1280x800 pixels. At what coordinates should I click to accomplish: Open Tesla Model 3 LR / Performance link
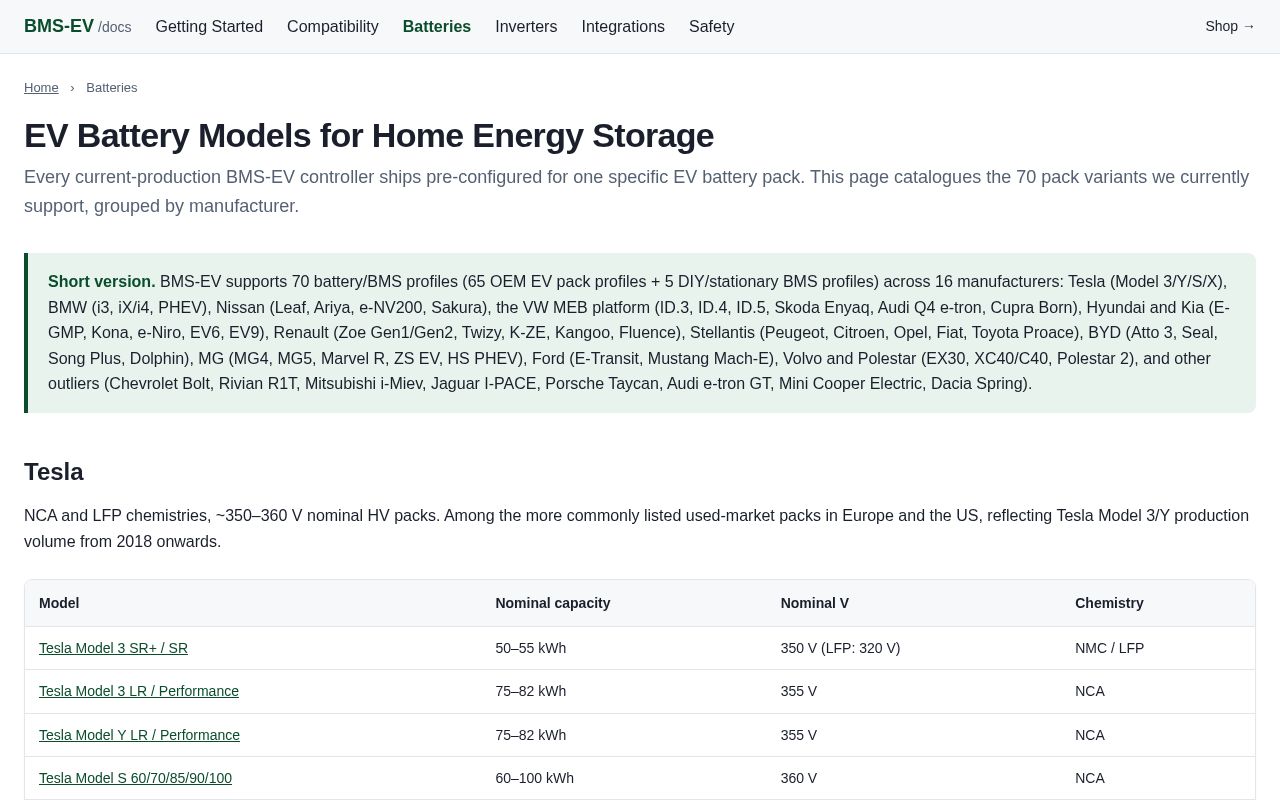(x=139, y=691)
